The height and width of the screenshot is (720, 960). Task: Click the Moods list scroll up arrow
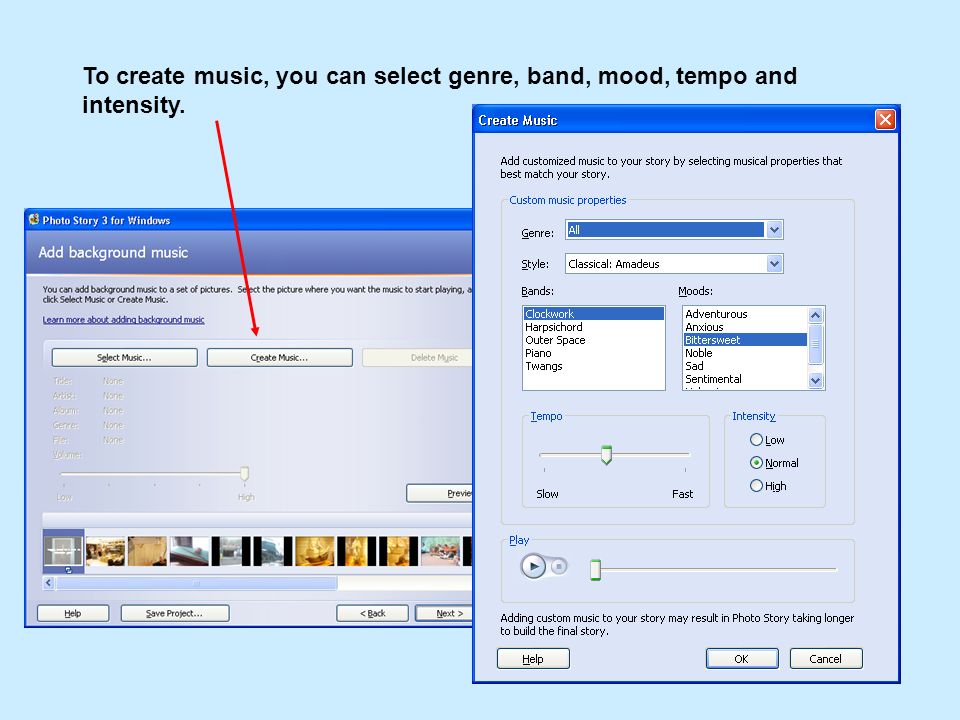coord(815,315)
